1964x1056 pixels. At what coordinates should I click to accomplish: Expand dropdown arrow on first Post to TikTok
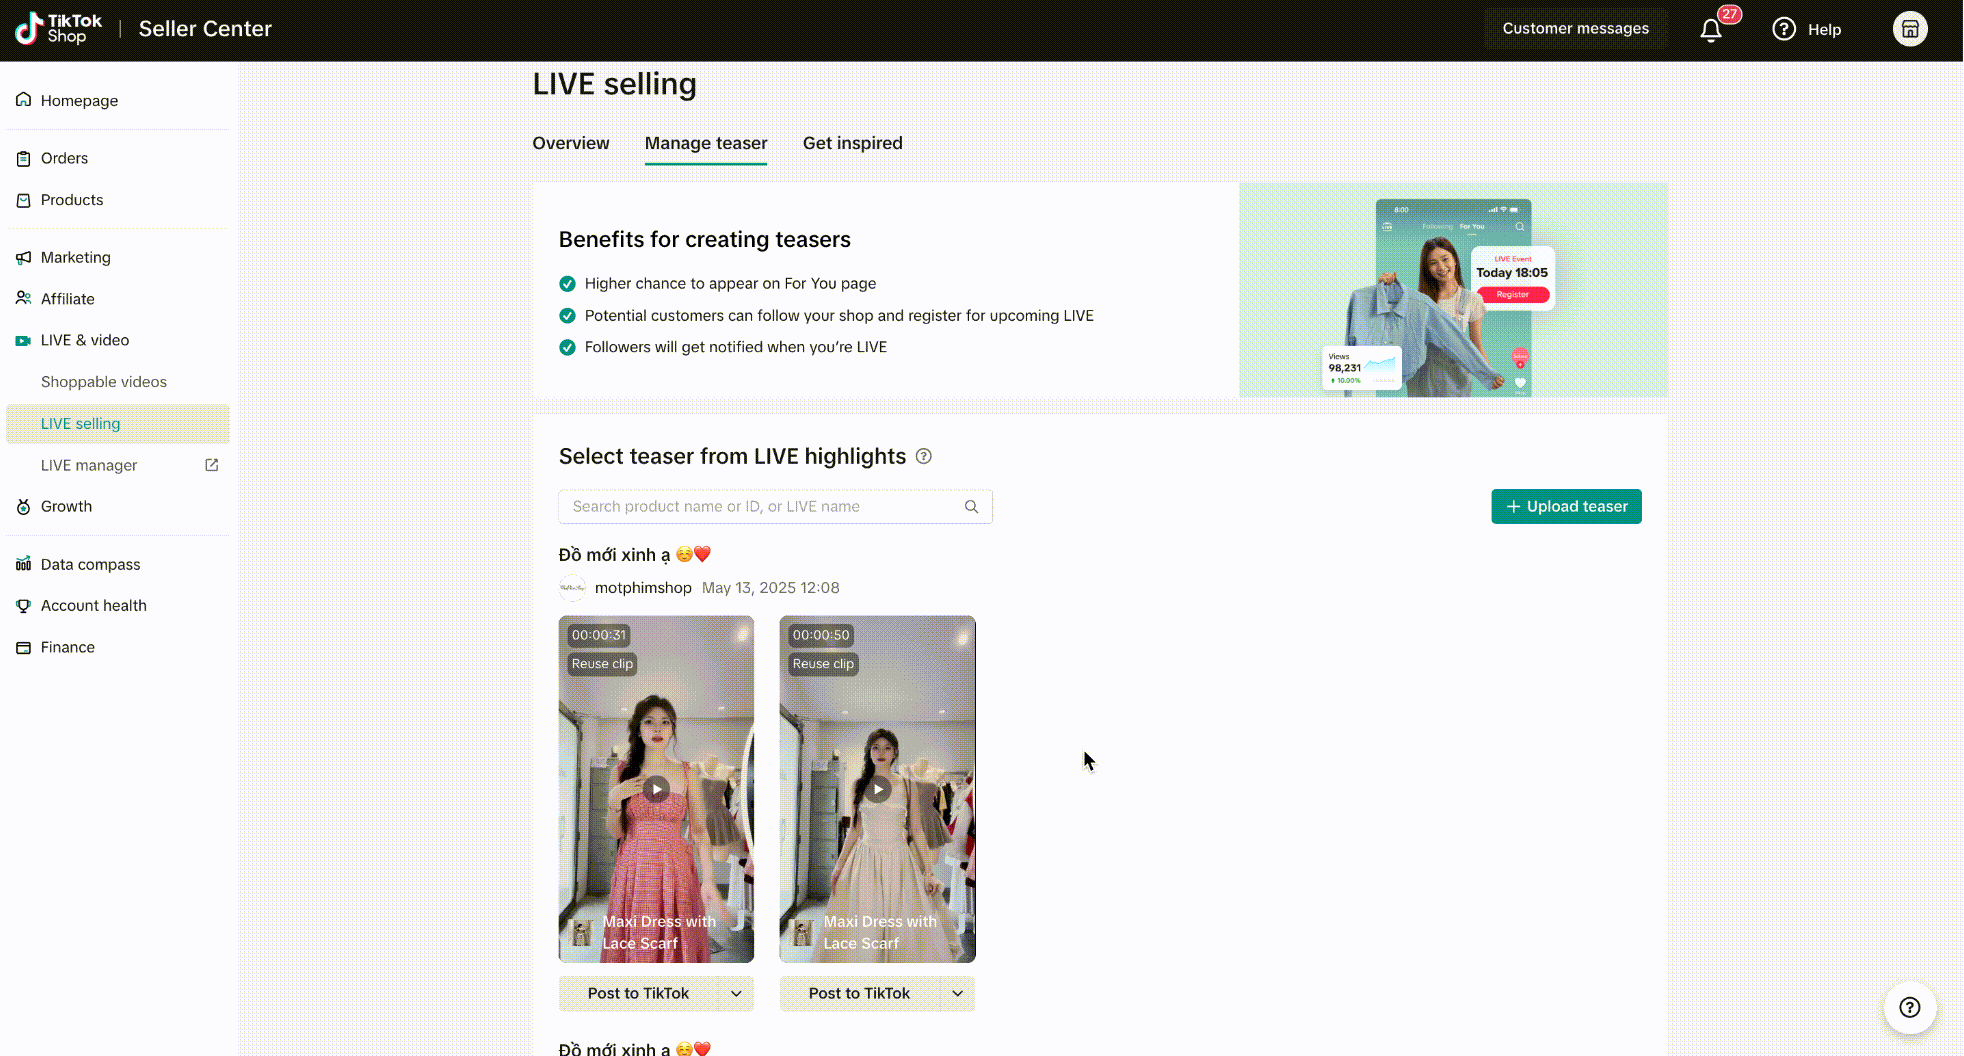[x=736, y=994]
